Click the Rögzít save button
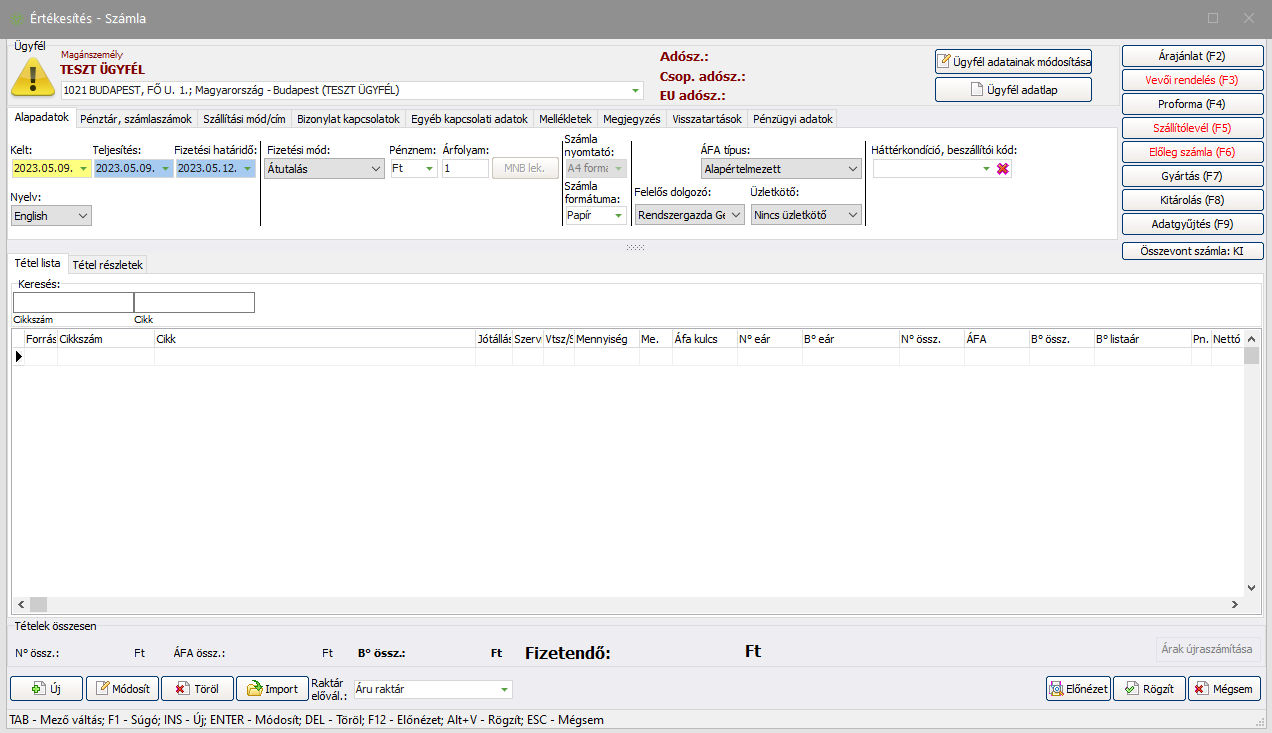This screenshot has height=733, width=1272. click(x=1150, y=688)
